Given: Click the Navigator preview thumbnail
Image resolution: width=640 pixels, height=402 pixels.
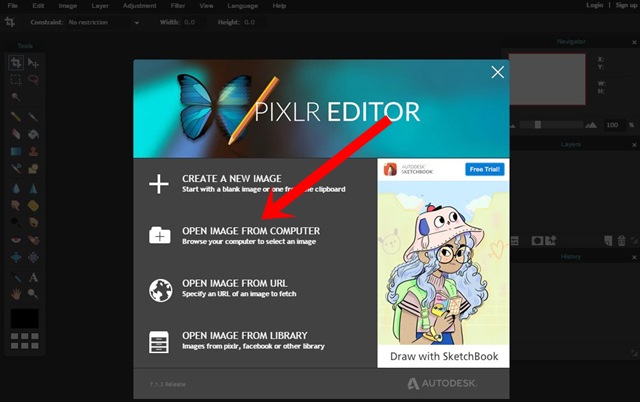Looking at the screenshot, I should point(547,79).
